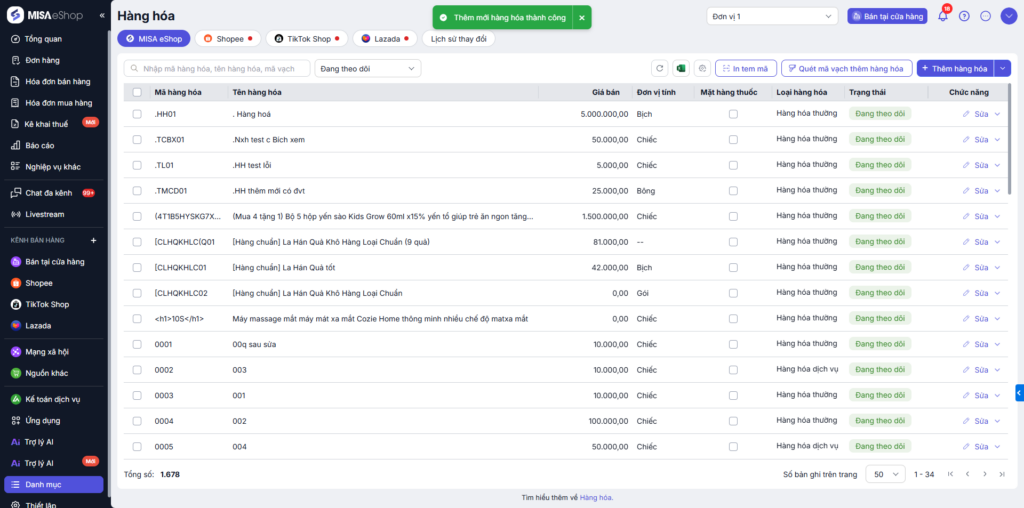Viewport: 1024px width, 508px height.
Task: Collapse the sidebar with double-arrow icon
Action: pos(102,16)
